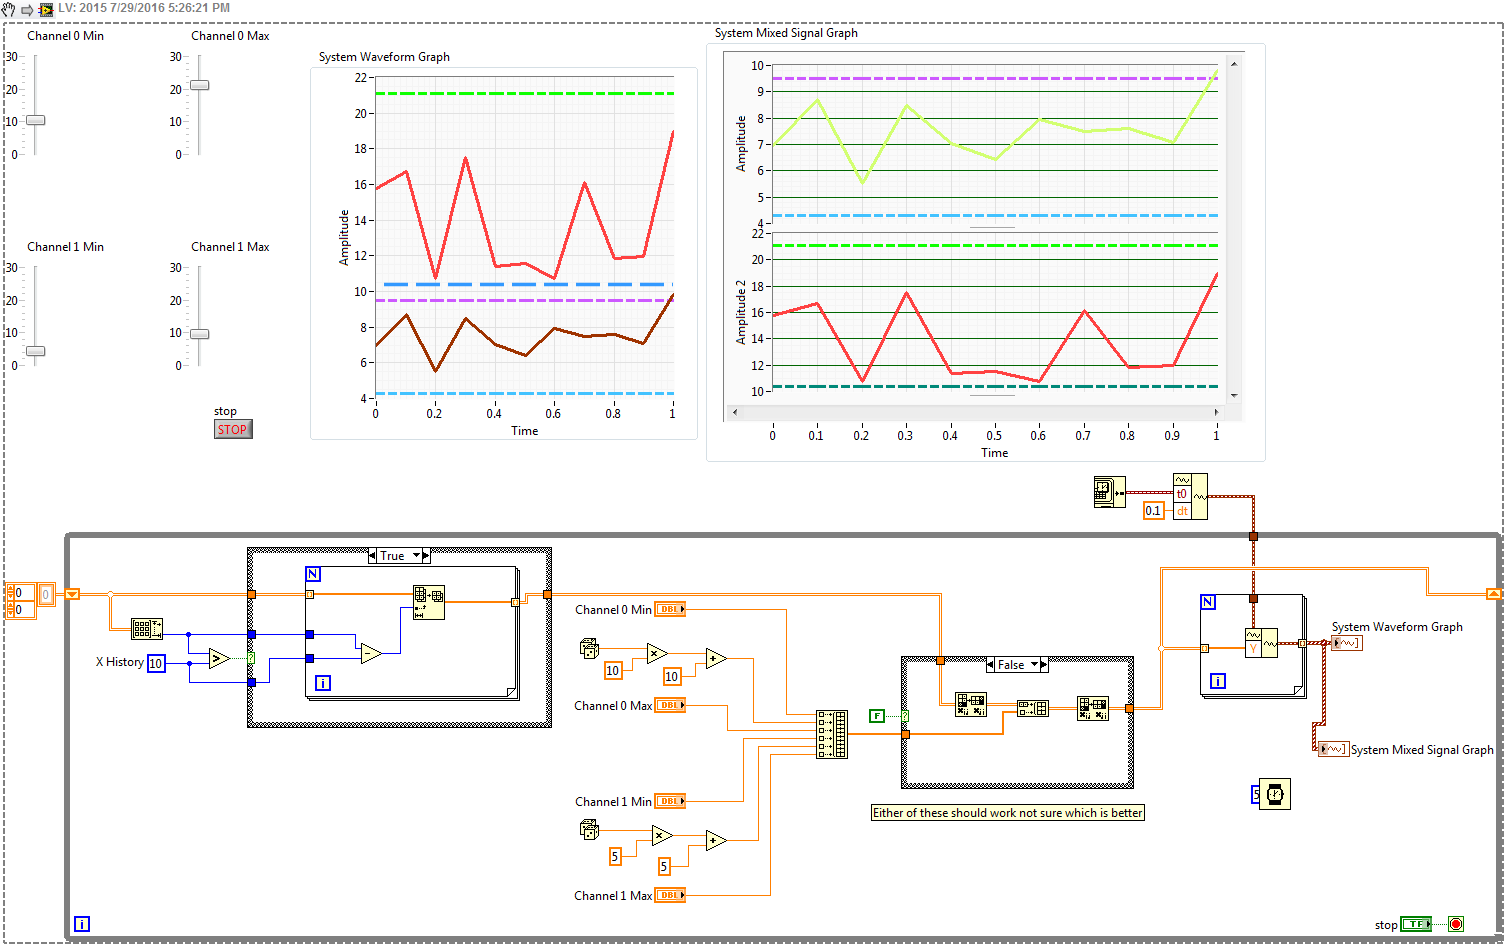Click the scroll left arrow on Mixed Signal Graph
Screen dimensions: 1507x947
[735, 412]
